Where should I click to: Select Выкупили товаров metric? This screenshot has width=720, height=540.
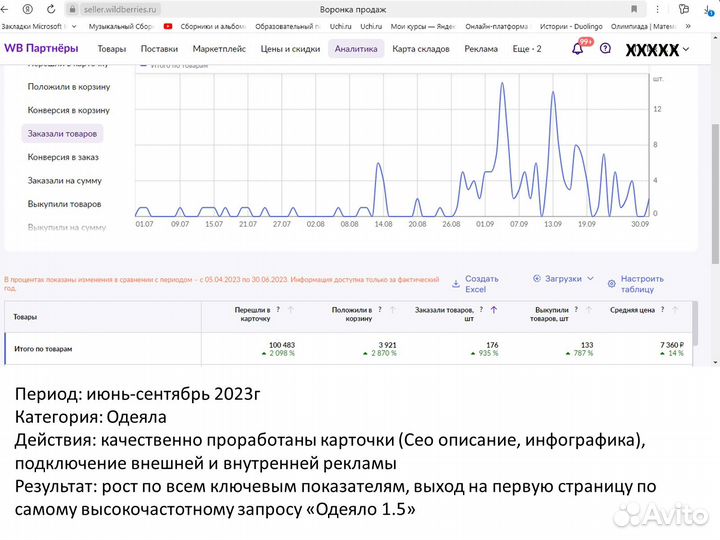tap(64, 204)
